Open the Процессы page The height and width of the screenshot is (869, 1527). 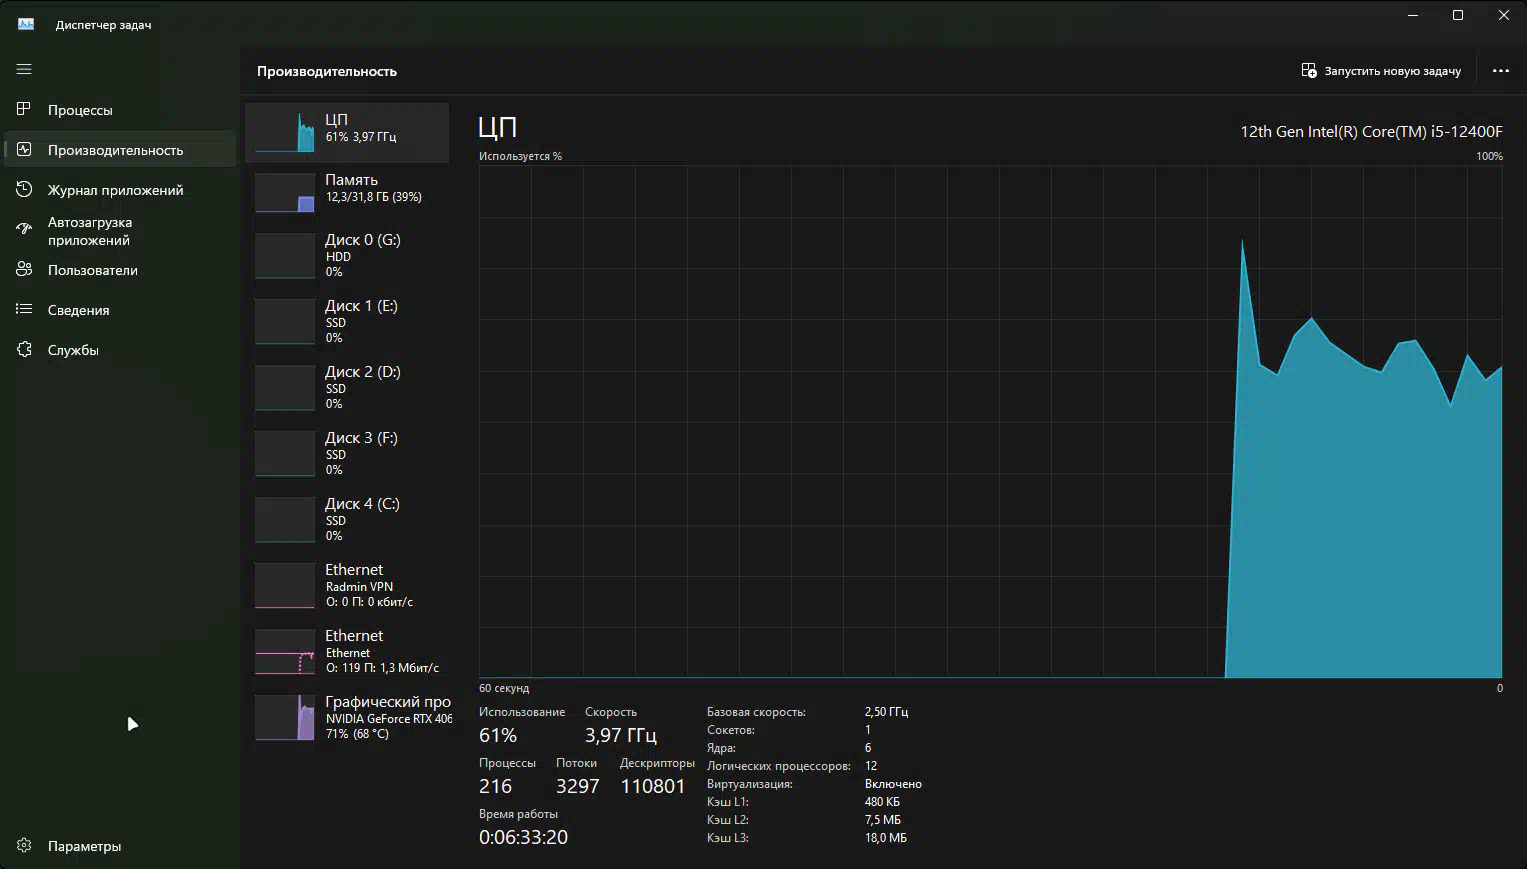pos(120,110)
